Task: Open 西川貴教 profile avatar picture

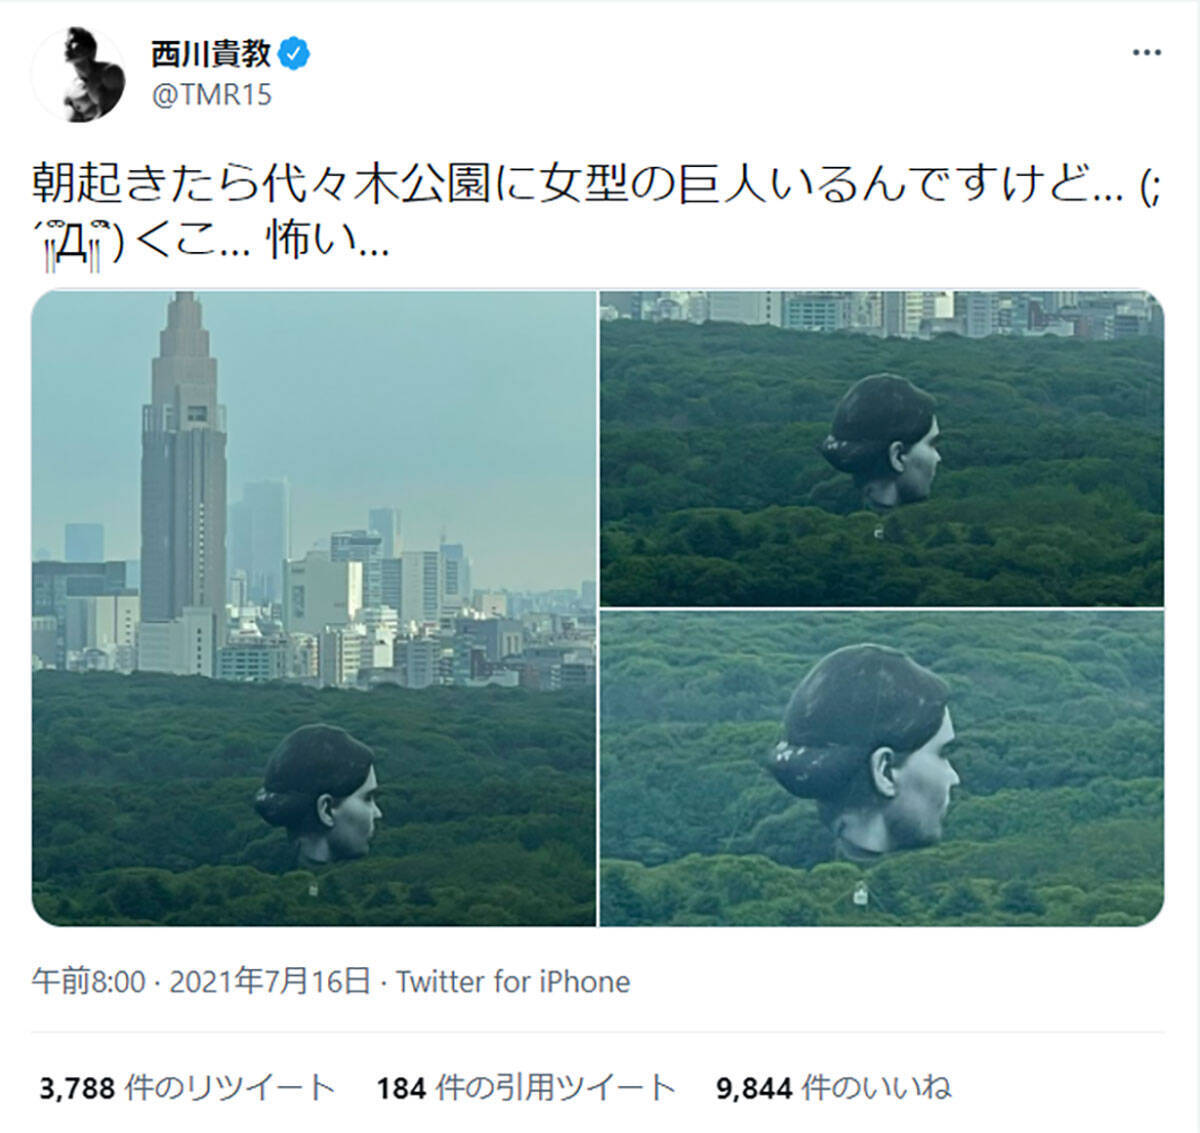Action: [80, 75]
